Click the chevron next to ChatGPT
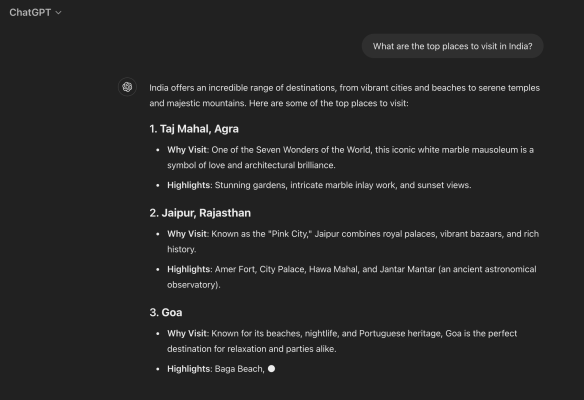This screenshot has width=584, height=400. [58, 13]
